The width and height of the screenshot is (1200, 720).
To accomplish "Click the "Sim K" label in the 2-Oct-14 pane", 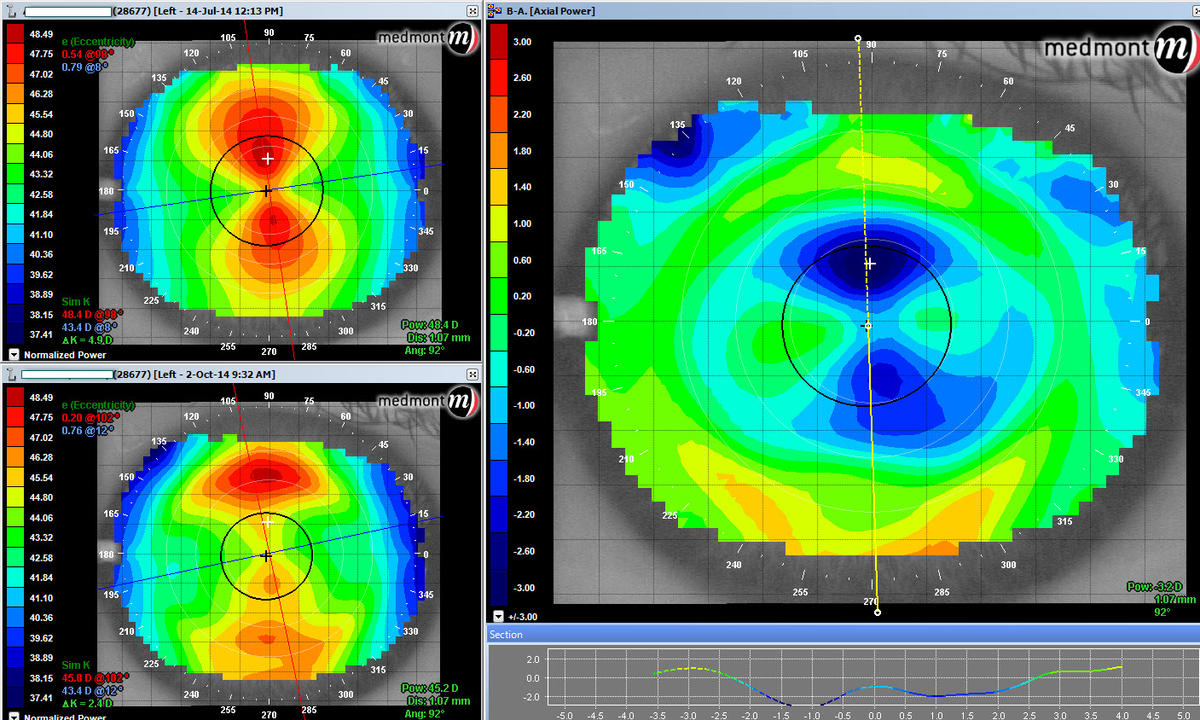I will pyautogui.click(x=76, y=665).
